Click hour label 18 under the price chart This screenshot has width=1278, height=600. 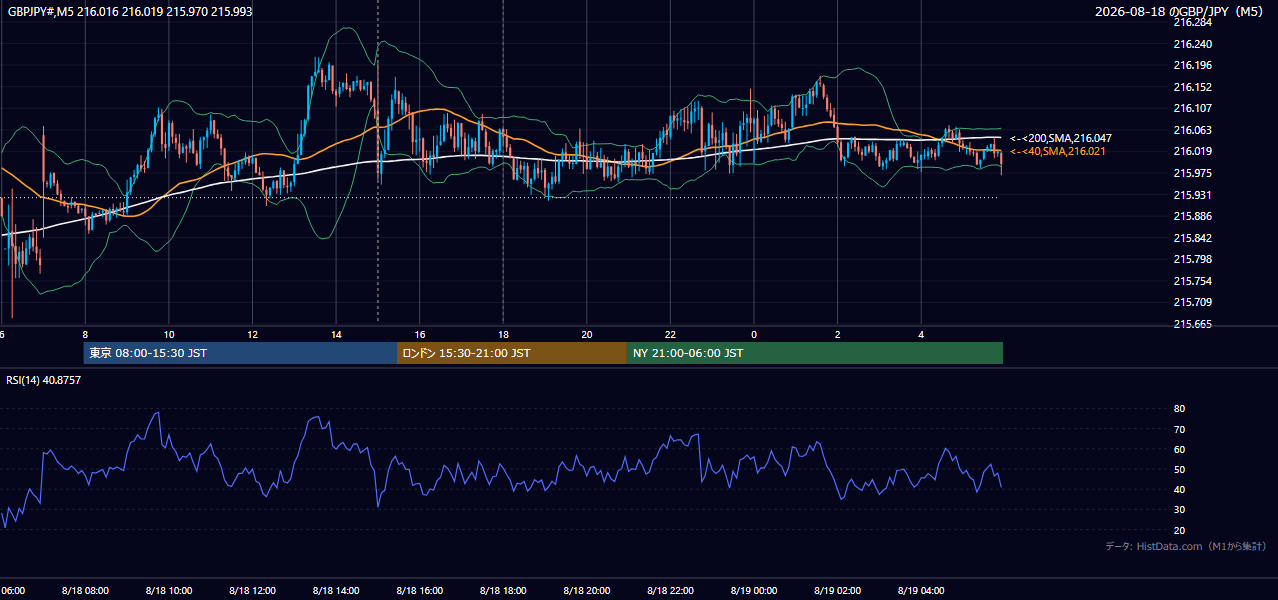point(503,335)
